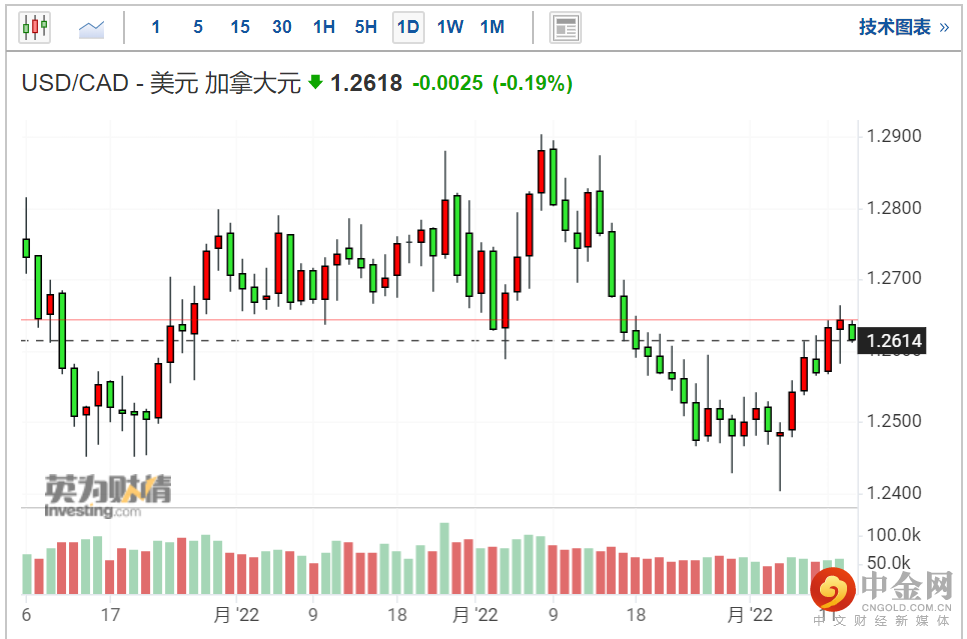Select the 1D daily timeframe
The height and width of the screenshot is (639, 967).
(408, 27)
